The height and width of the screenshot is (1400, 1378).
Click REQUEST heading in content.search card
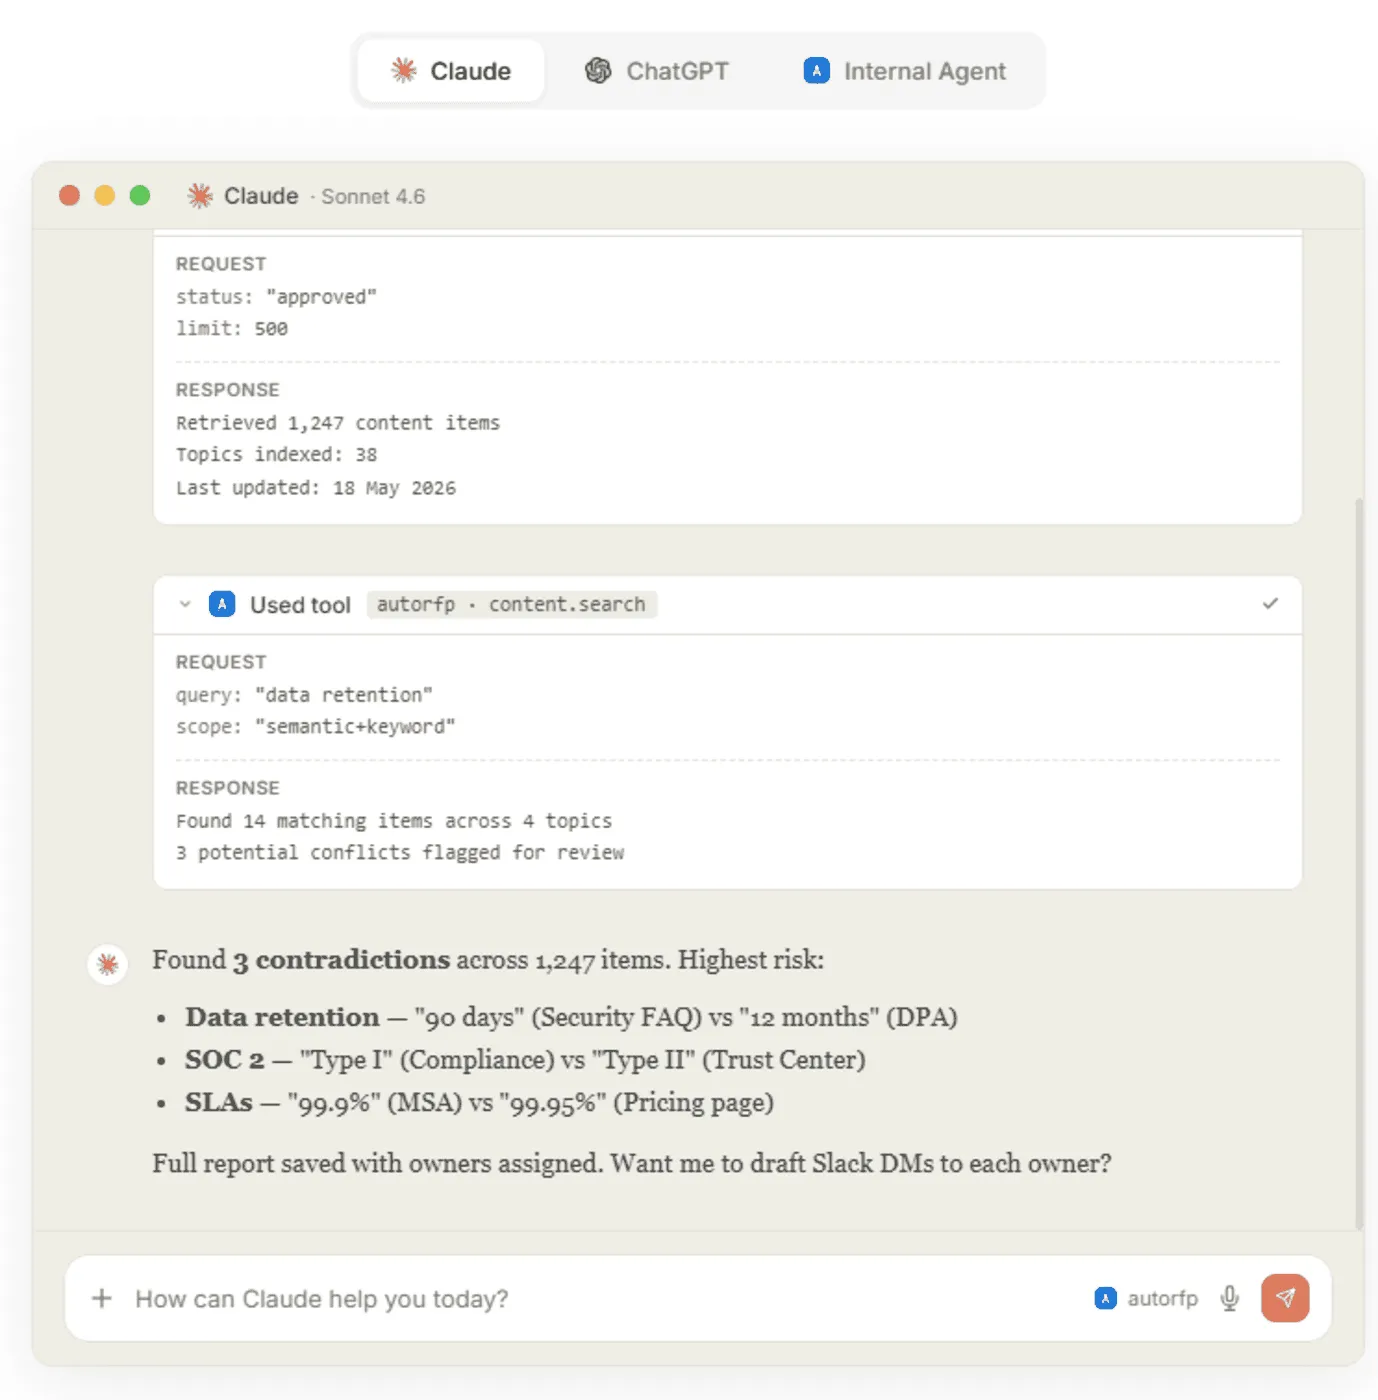click(221, 662)
